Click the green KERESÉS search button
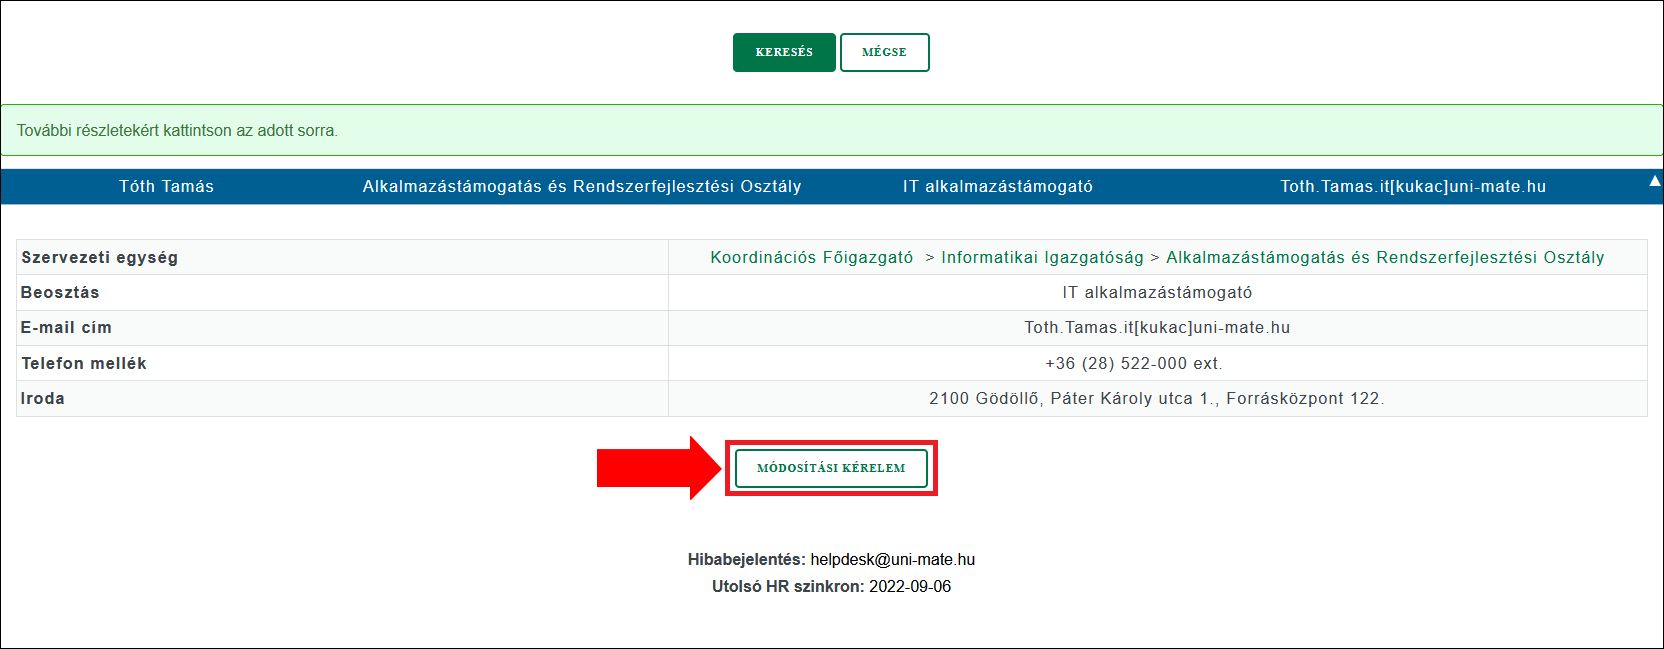The width and height of the screenshot is (1664, 649). point(784,52)
